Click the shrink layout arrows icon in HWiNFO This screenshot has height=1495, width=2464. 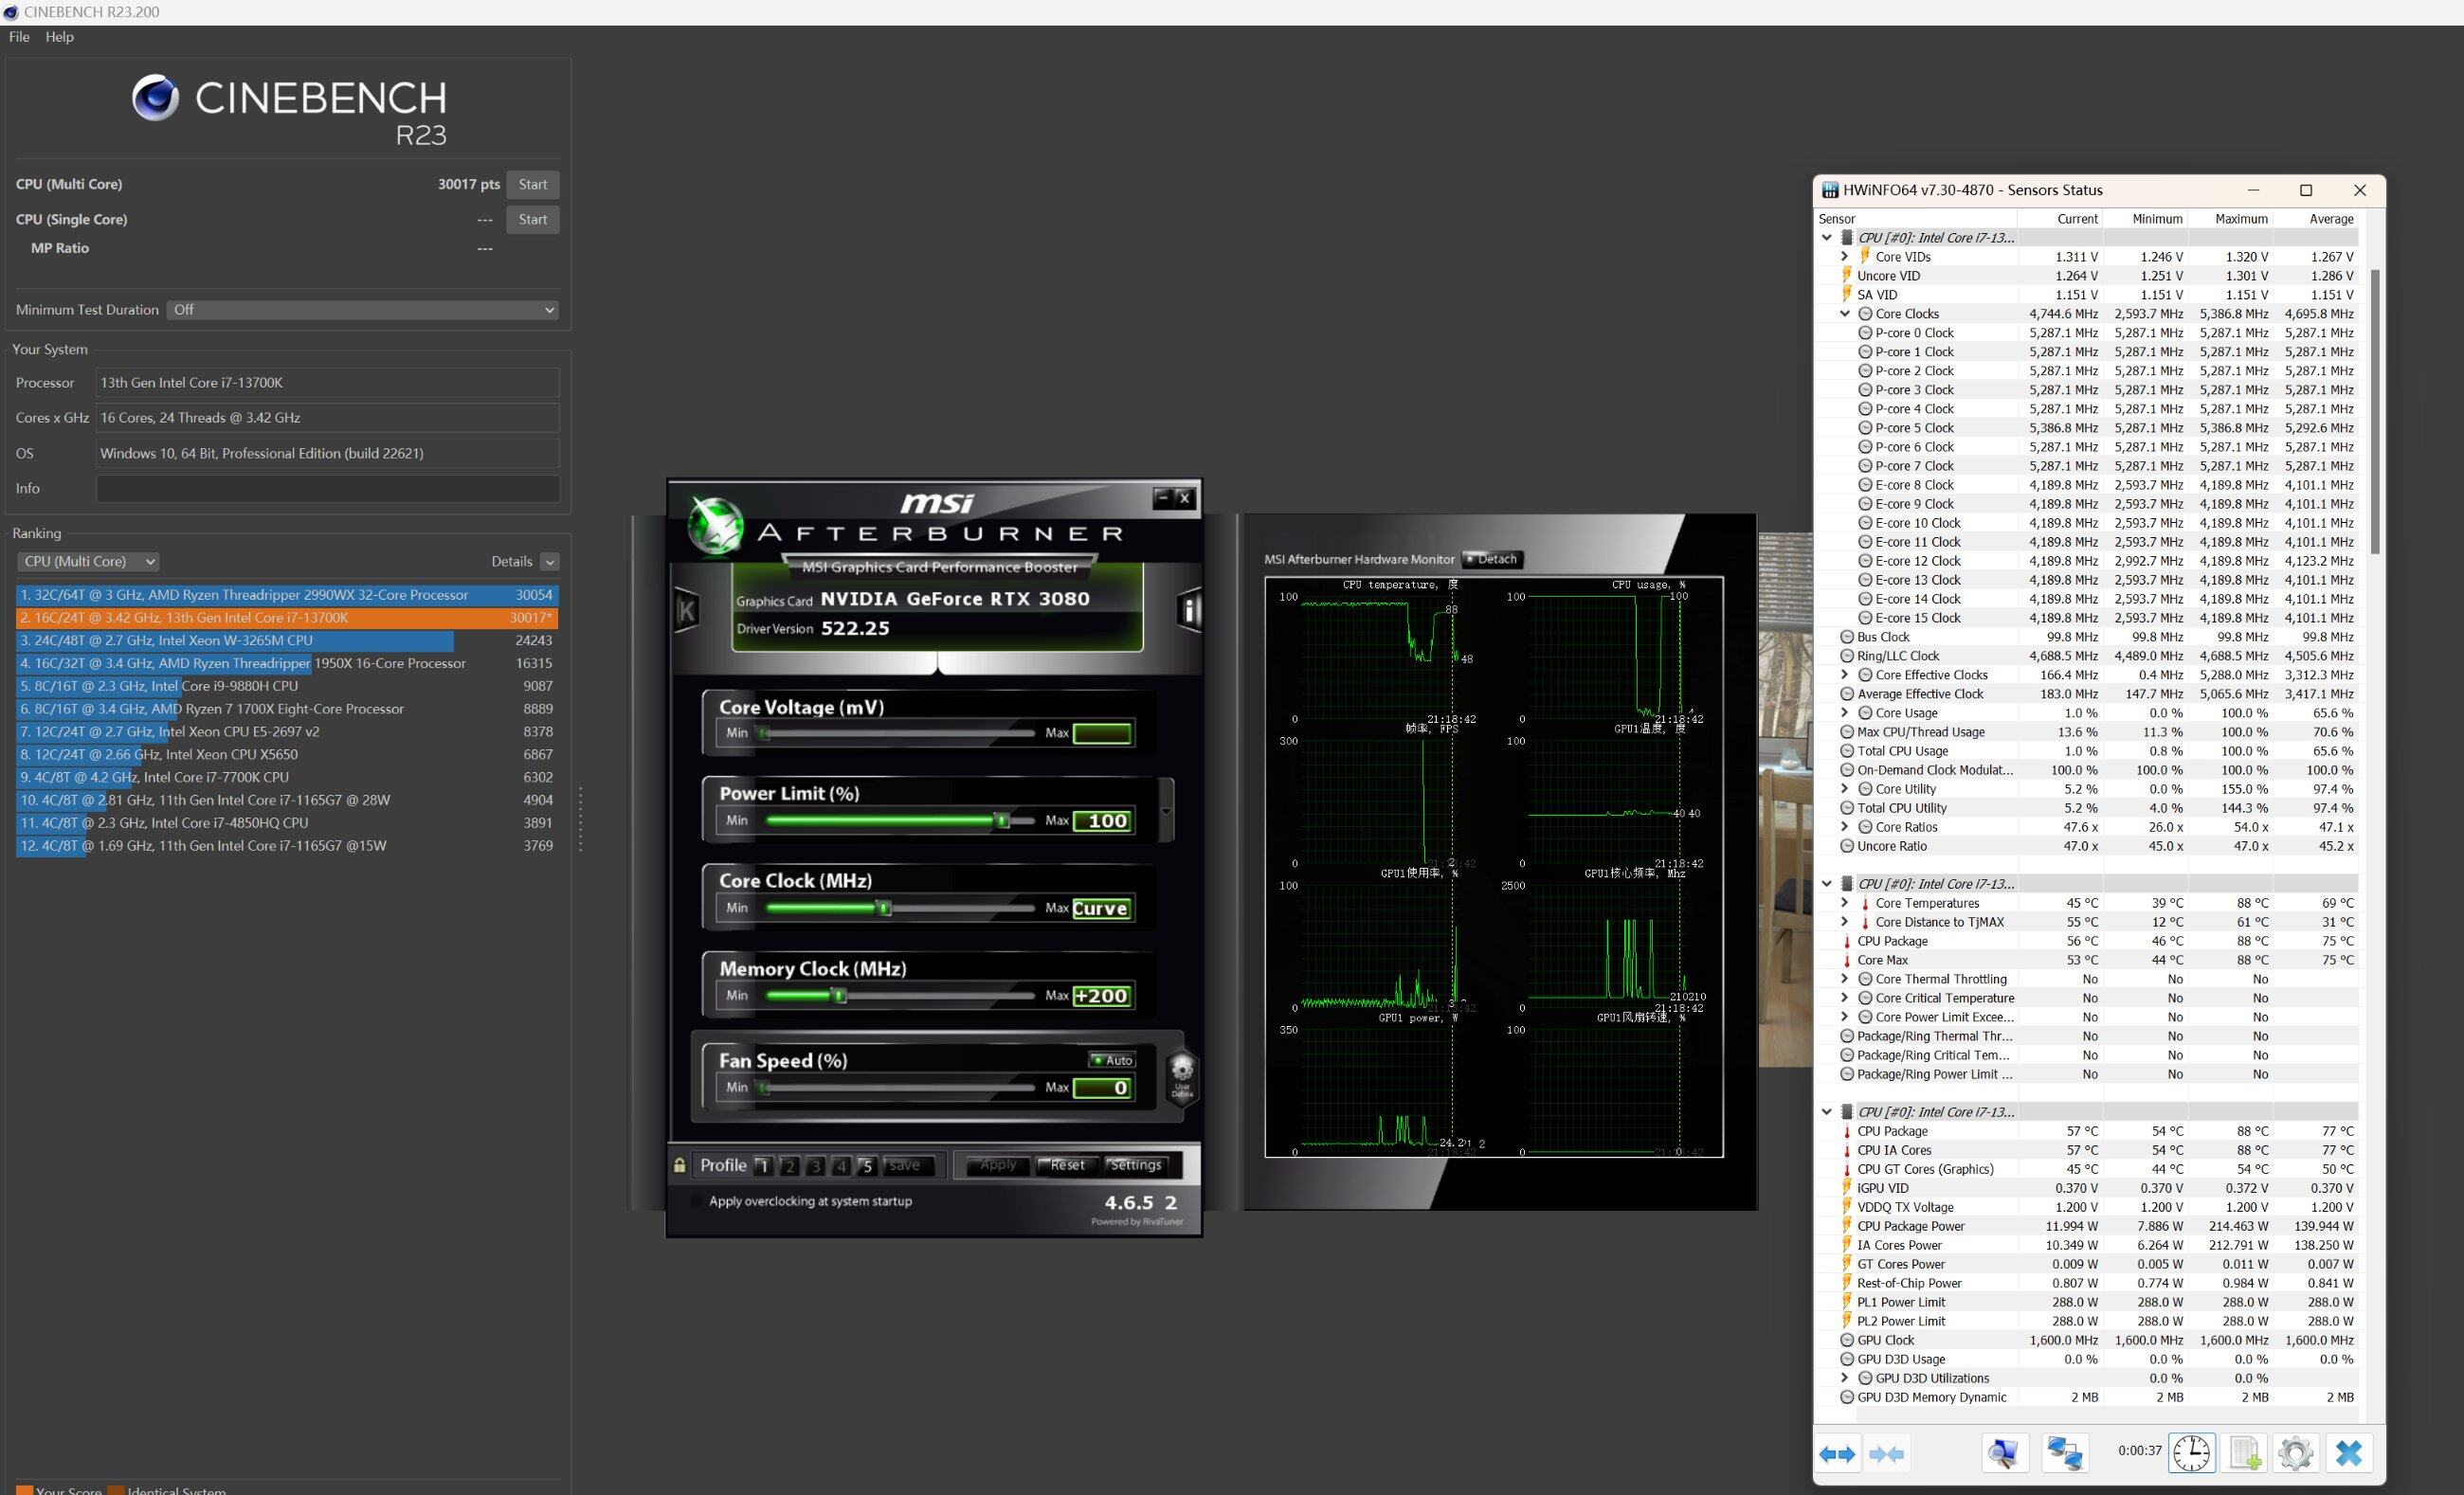1886,1453
